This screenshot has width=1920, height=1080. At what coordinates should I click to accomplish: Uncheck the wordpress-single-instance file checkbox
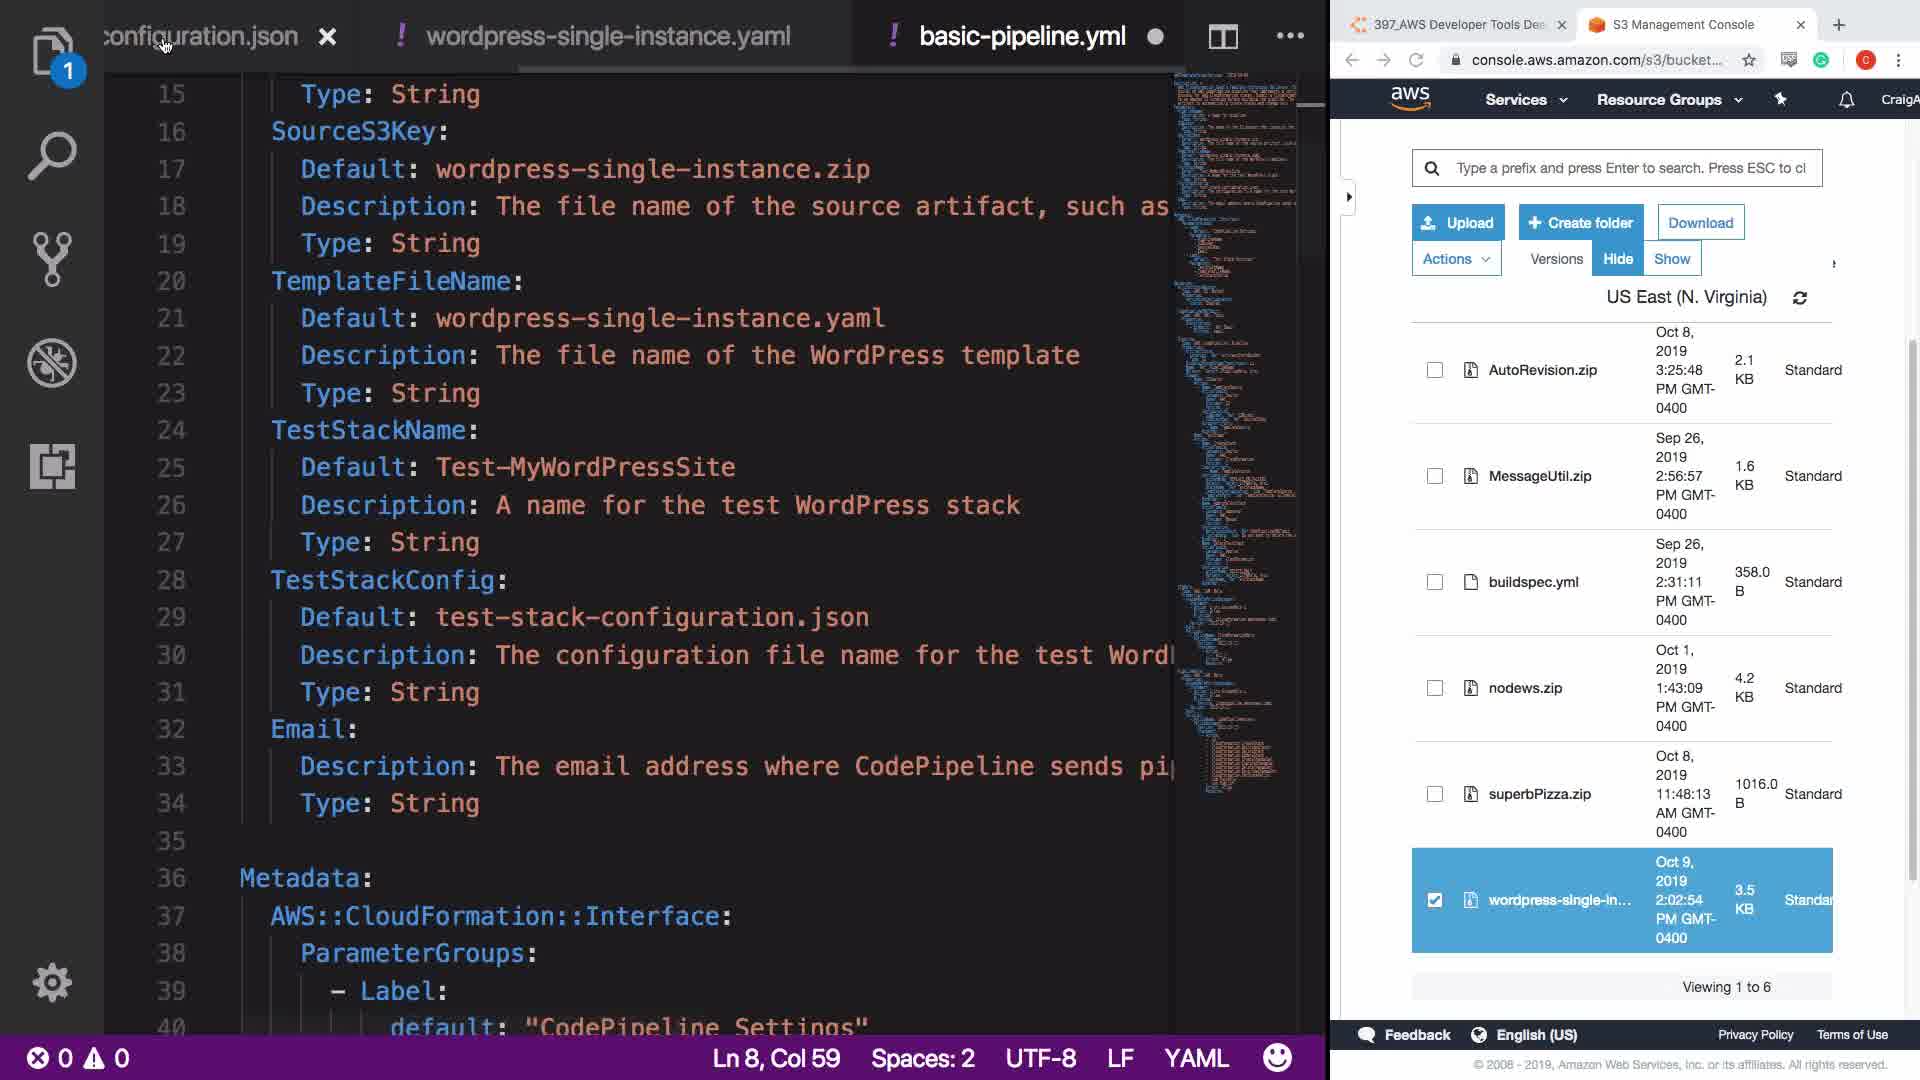(1435, 900)
